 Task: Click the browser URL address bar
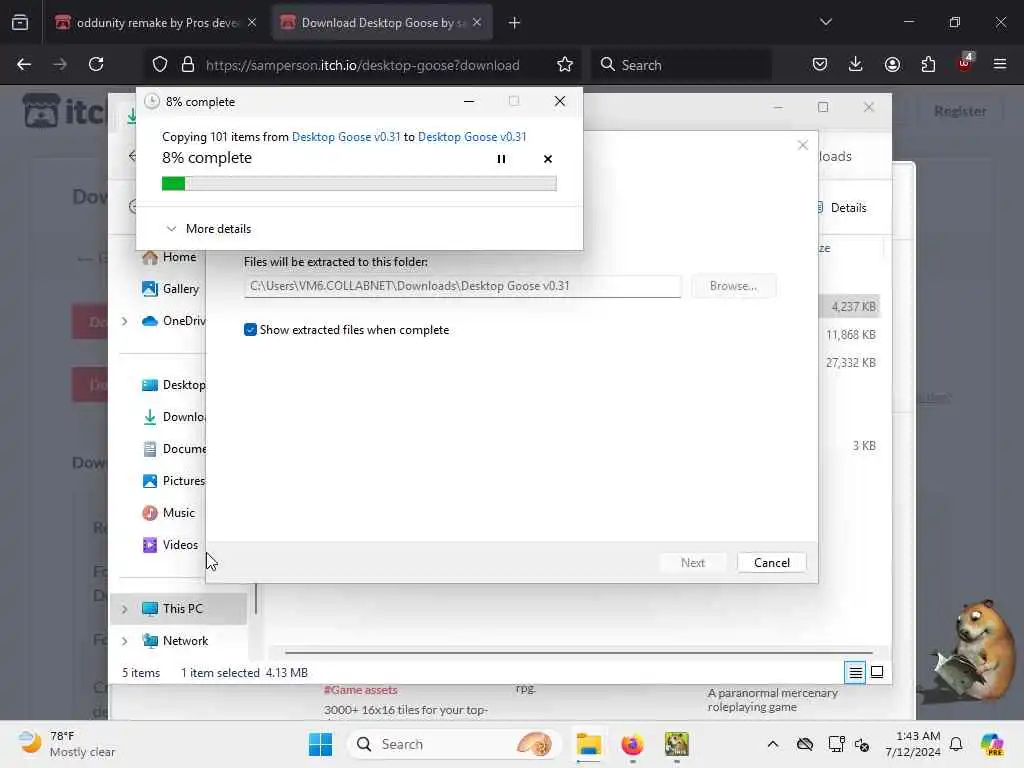[362, 65]
